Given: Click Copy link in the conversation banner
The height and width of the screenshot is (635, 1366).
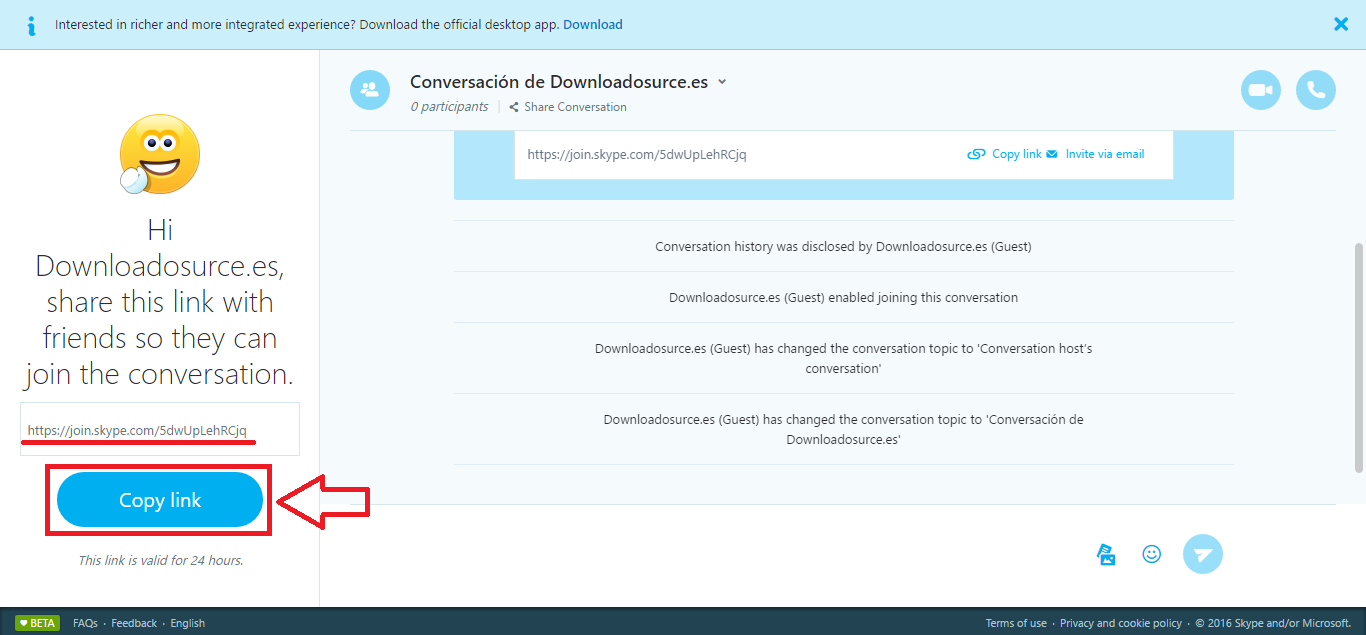Looking at the screenshot, I should coord(1017,154).
